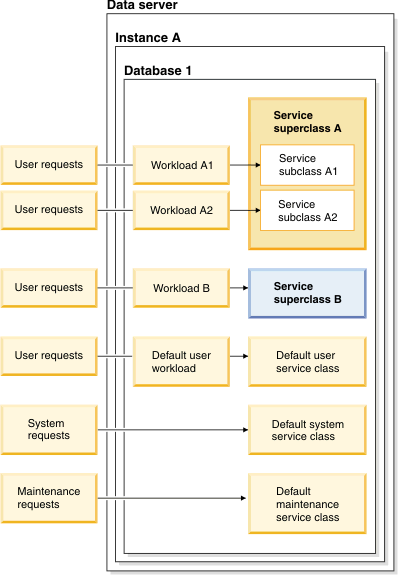Click User requests box beside Default user workload
398x575 pixels.
pyautogui.click(x=49, y=356)
